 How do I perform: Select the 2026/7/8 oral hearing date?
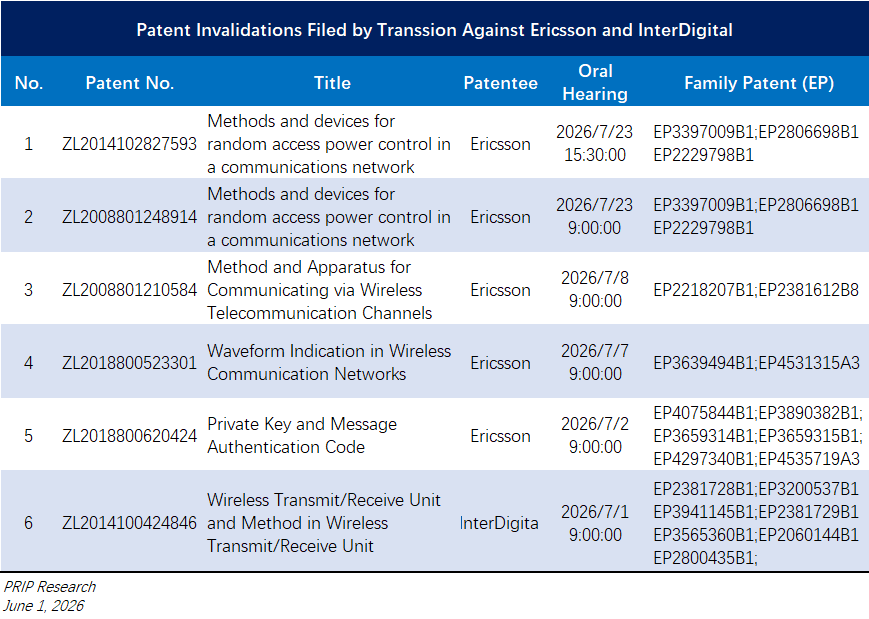pyautogui.click(x=595, y=289)
